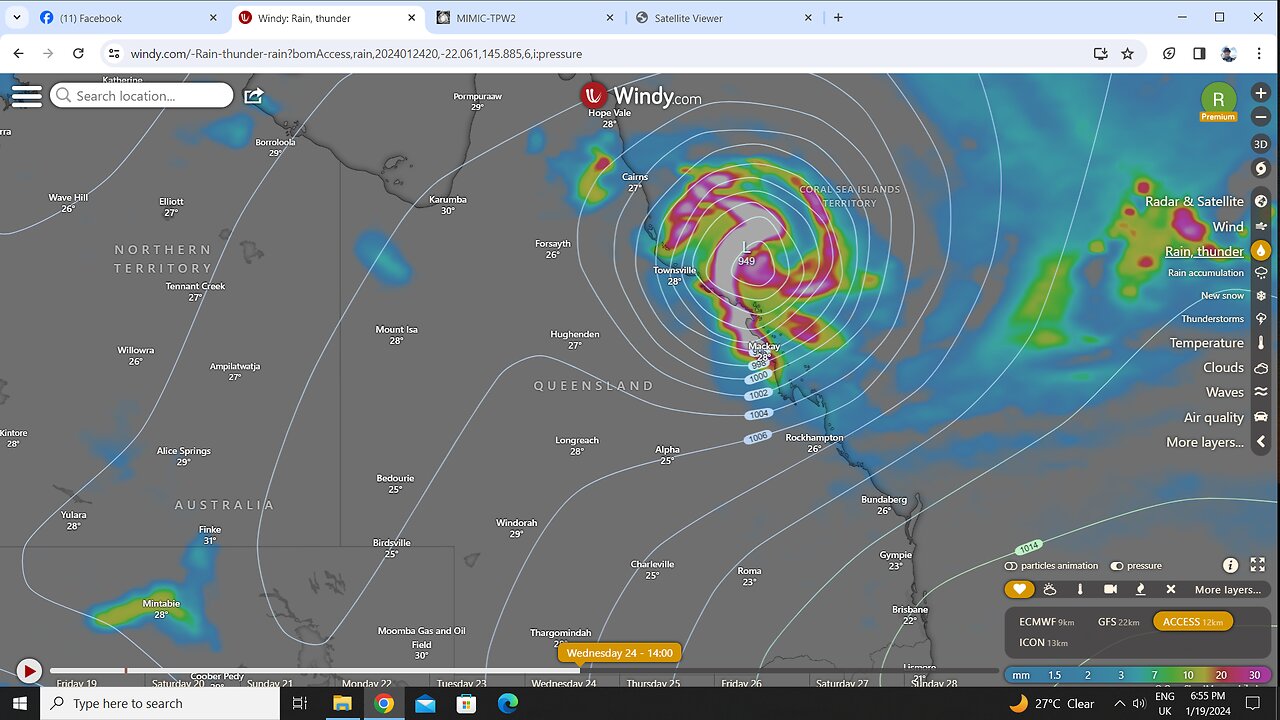Click the Wednesday 24 - 14:00 time marker
Image resolution: width=1280 pixels, height=720 pixels.
pyautogui.click(x=619, y=653)
